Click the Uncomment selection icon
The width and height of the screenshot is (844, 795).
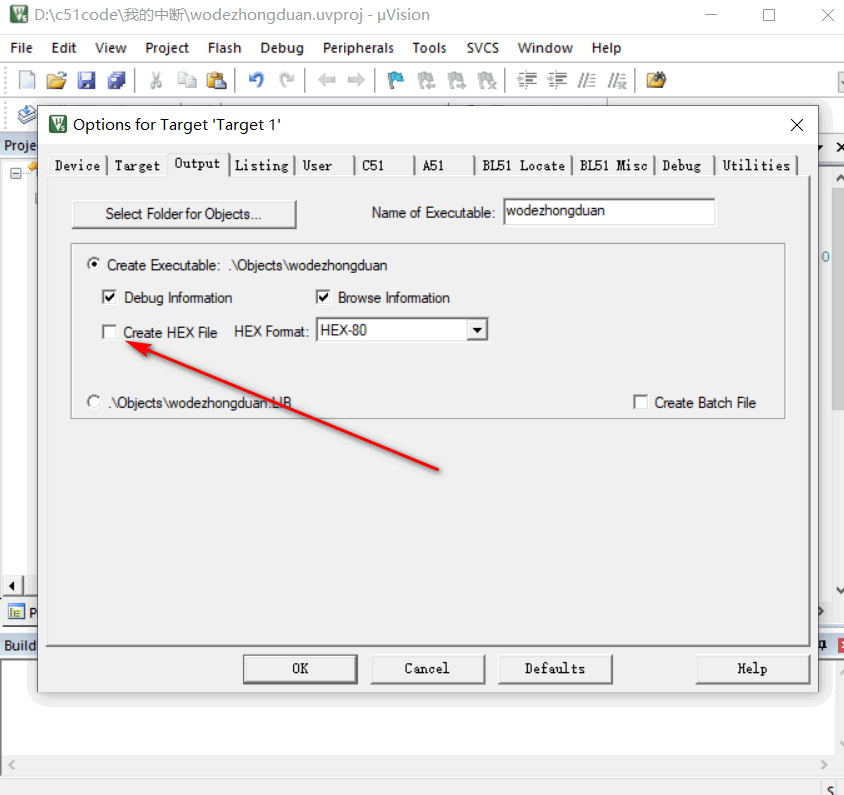coord(617,81)
